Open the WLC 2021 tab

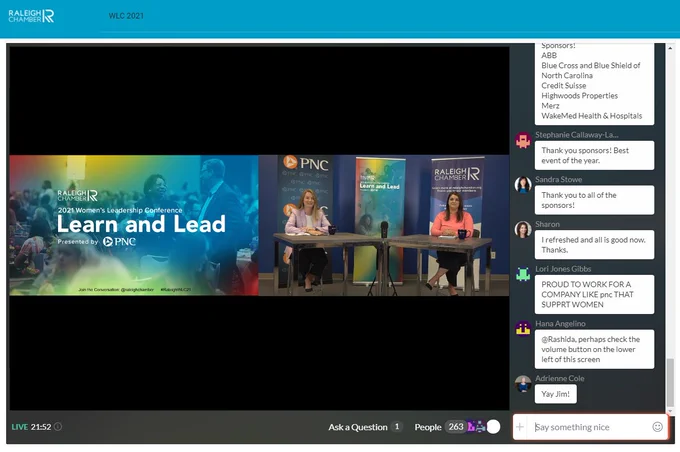coord(126,16)
